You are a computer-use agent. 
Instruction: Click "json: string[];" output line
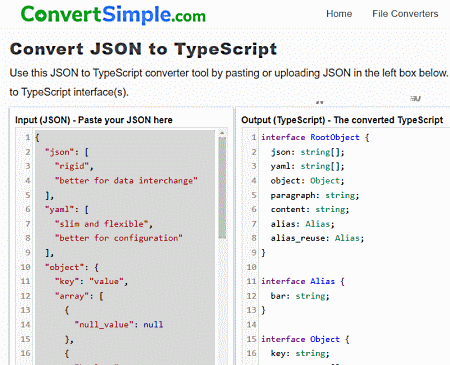[307, 152]
